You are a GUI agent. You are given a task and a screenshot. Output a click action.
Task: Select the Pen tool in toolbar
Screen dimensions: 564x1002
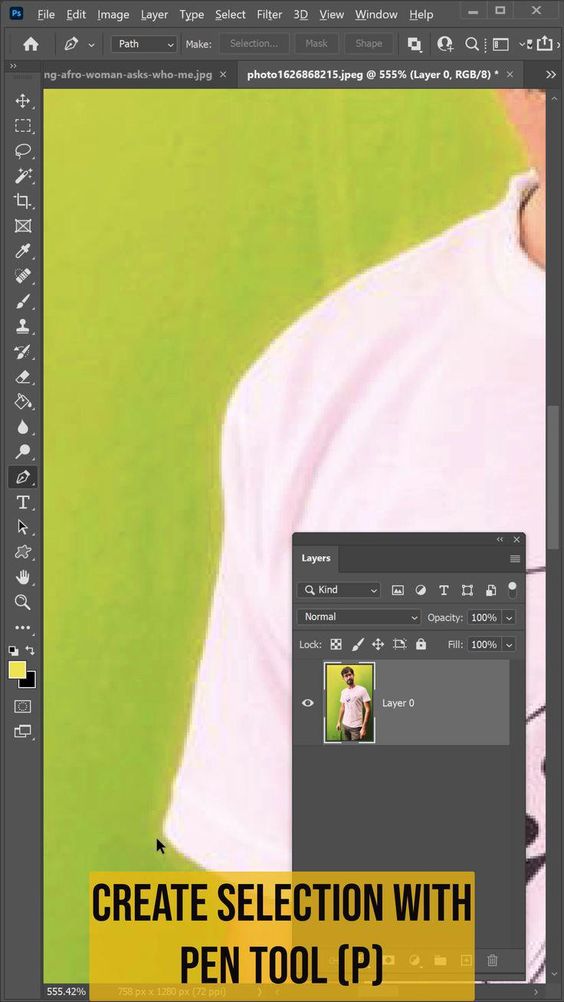coord(23,477)
